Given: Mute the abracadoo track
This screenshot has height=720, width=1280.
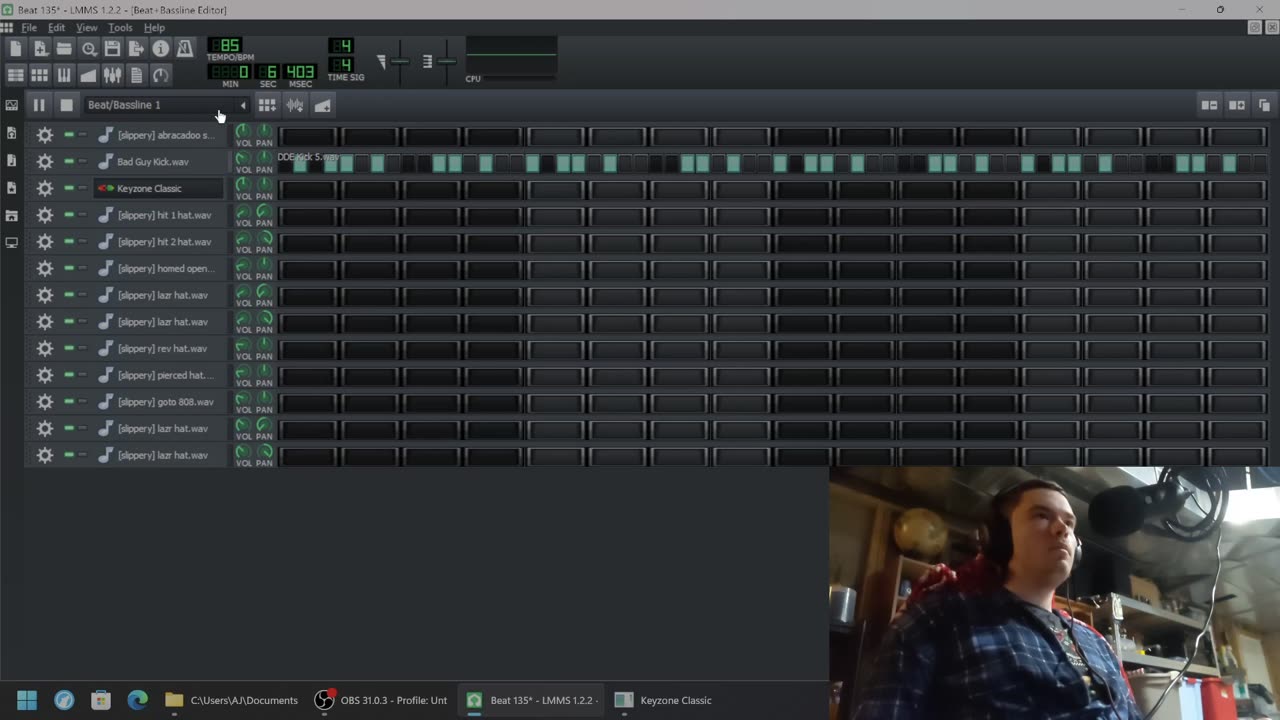Looking at the screenshot, I should (69, 135).
